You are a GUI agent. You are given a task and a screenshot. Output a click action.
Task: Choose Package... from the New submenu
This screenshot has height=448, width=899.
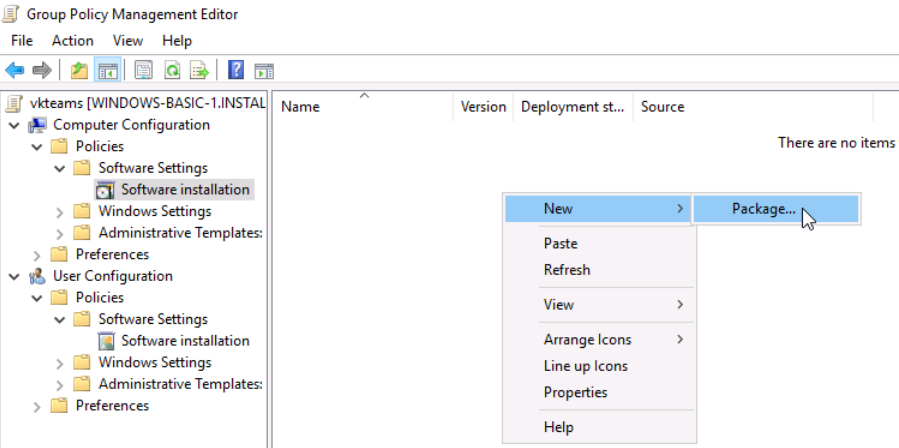pyautogui.click(x=763, y=209)
